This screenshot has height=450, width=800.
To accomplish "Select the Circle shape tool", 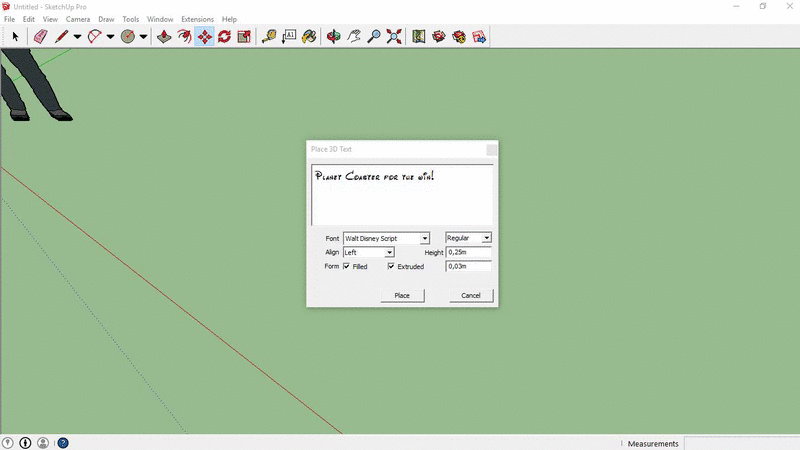I will [128, 36].
